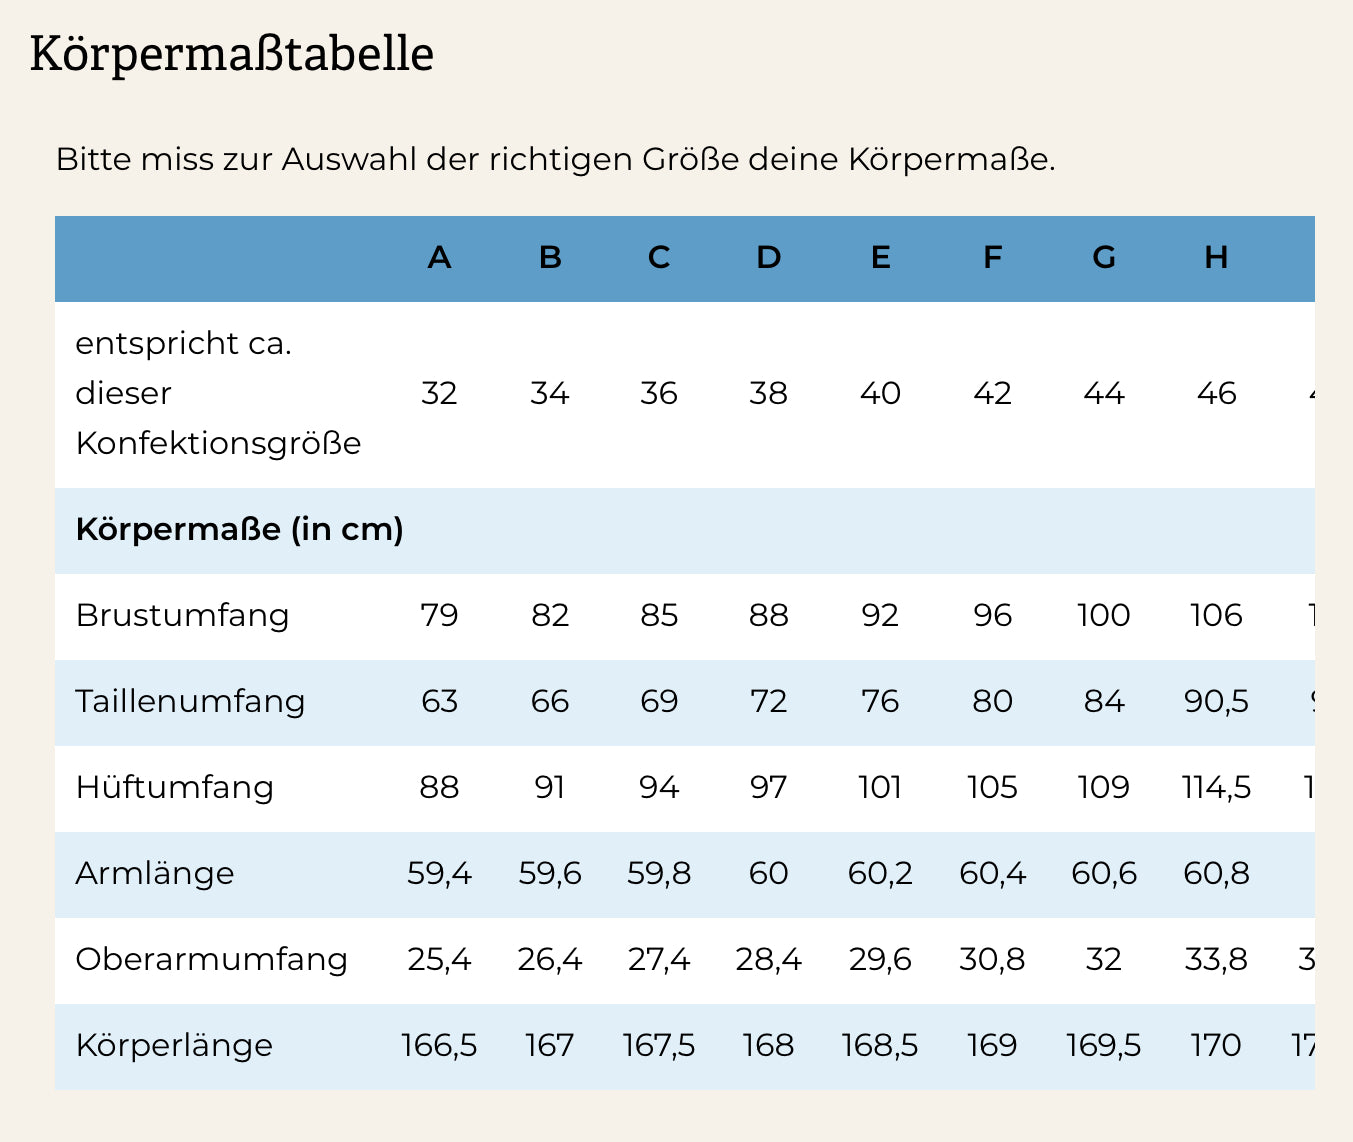Click the Körpermaße (in cm) section header
Viewport: 1353px width, 1142px height.
click(239, 529)
